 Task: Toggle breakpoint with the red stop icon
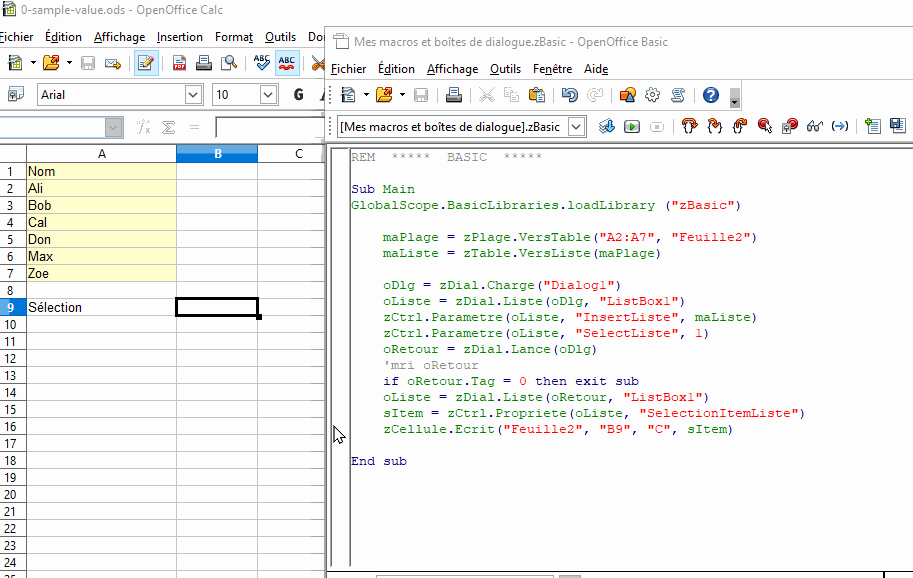[765, 126]
